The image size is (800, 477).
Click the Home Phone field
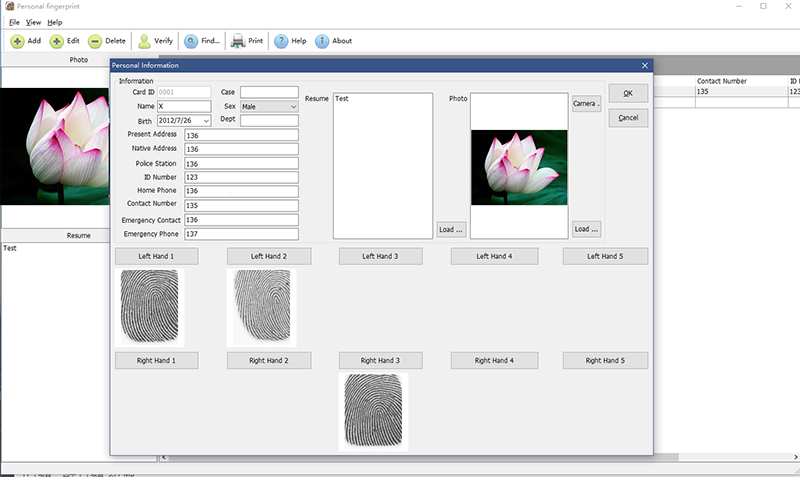(x=241, y=191)
